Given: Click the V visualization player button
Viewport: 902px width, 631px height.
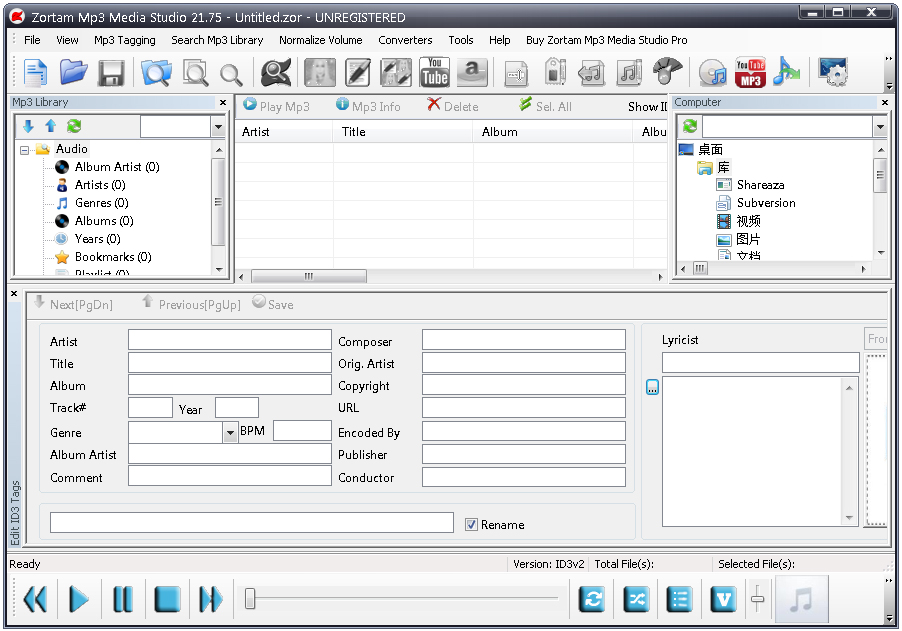Looking at the screenshot, I should coord(723,600).
